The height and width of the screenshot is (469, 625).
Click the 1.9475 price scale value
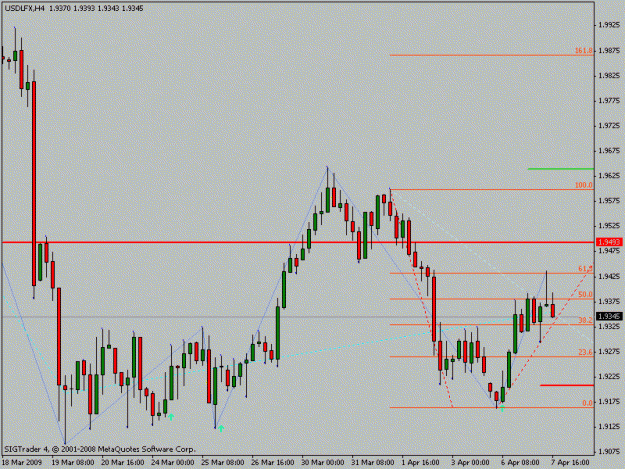coord(609,251)
